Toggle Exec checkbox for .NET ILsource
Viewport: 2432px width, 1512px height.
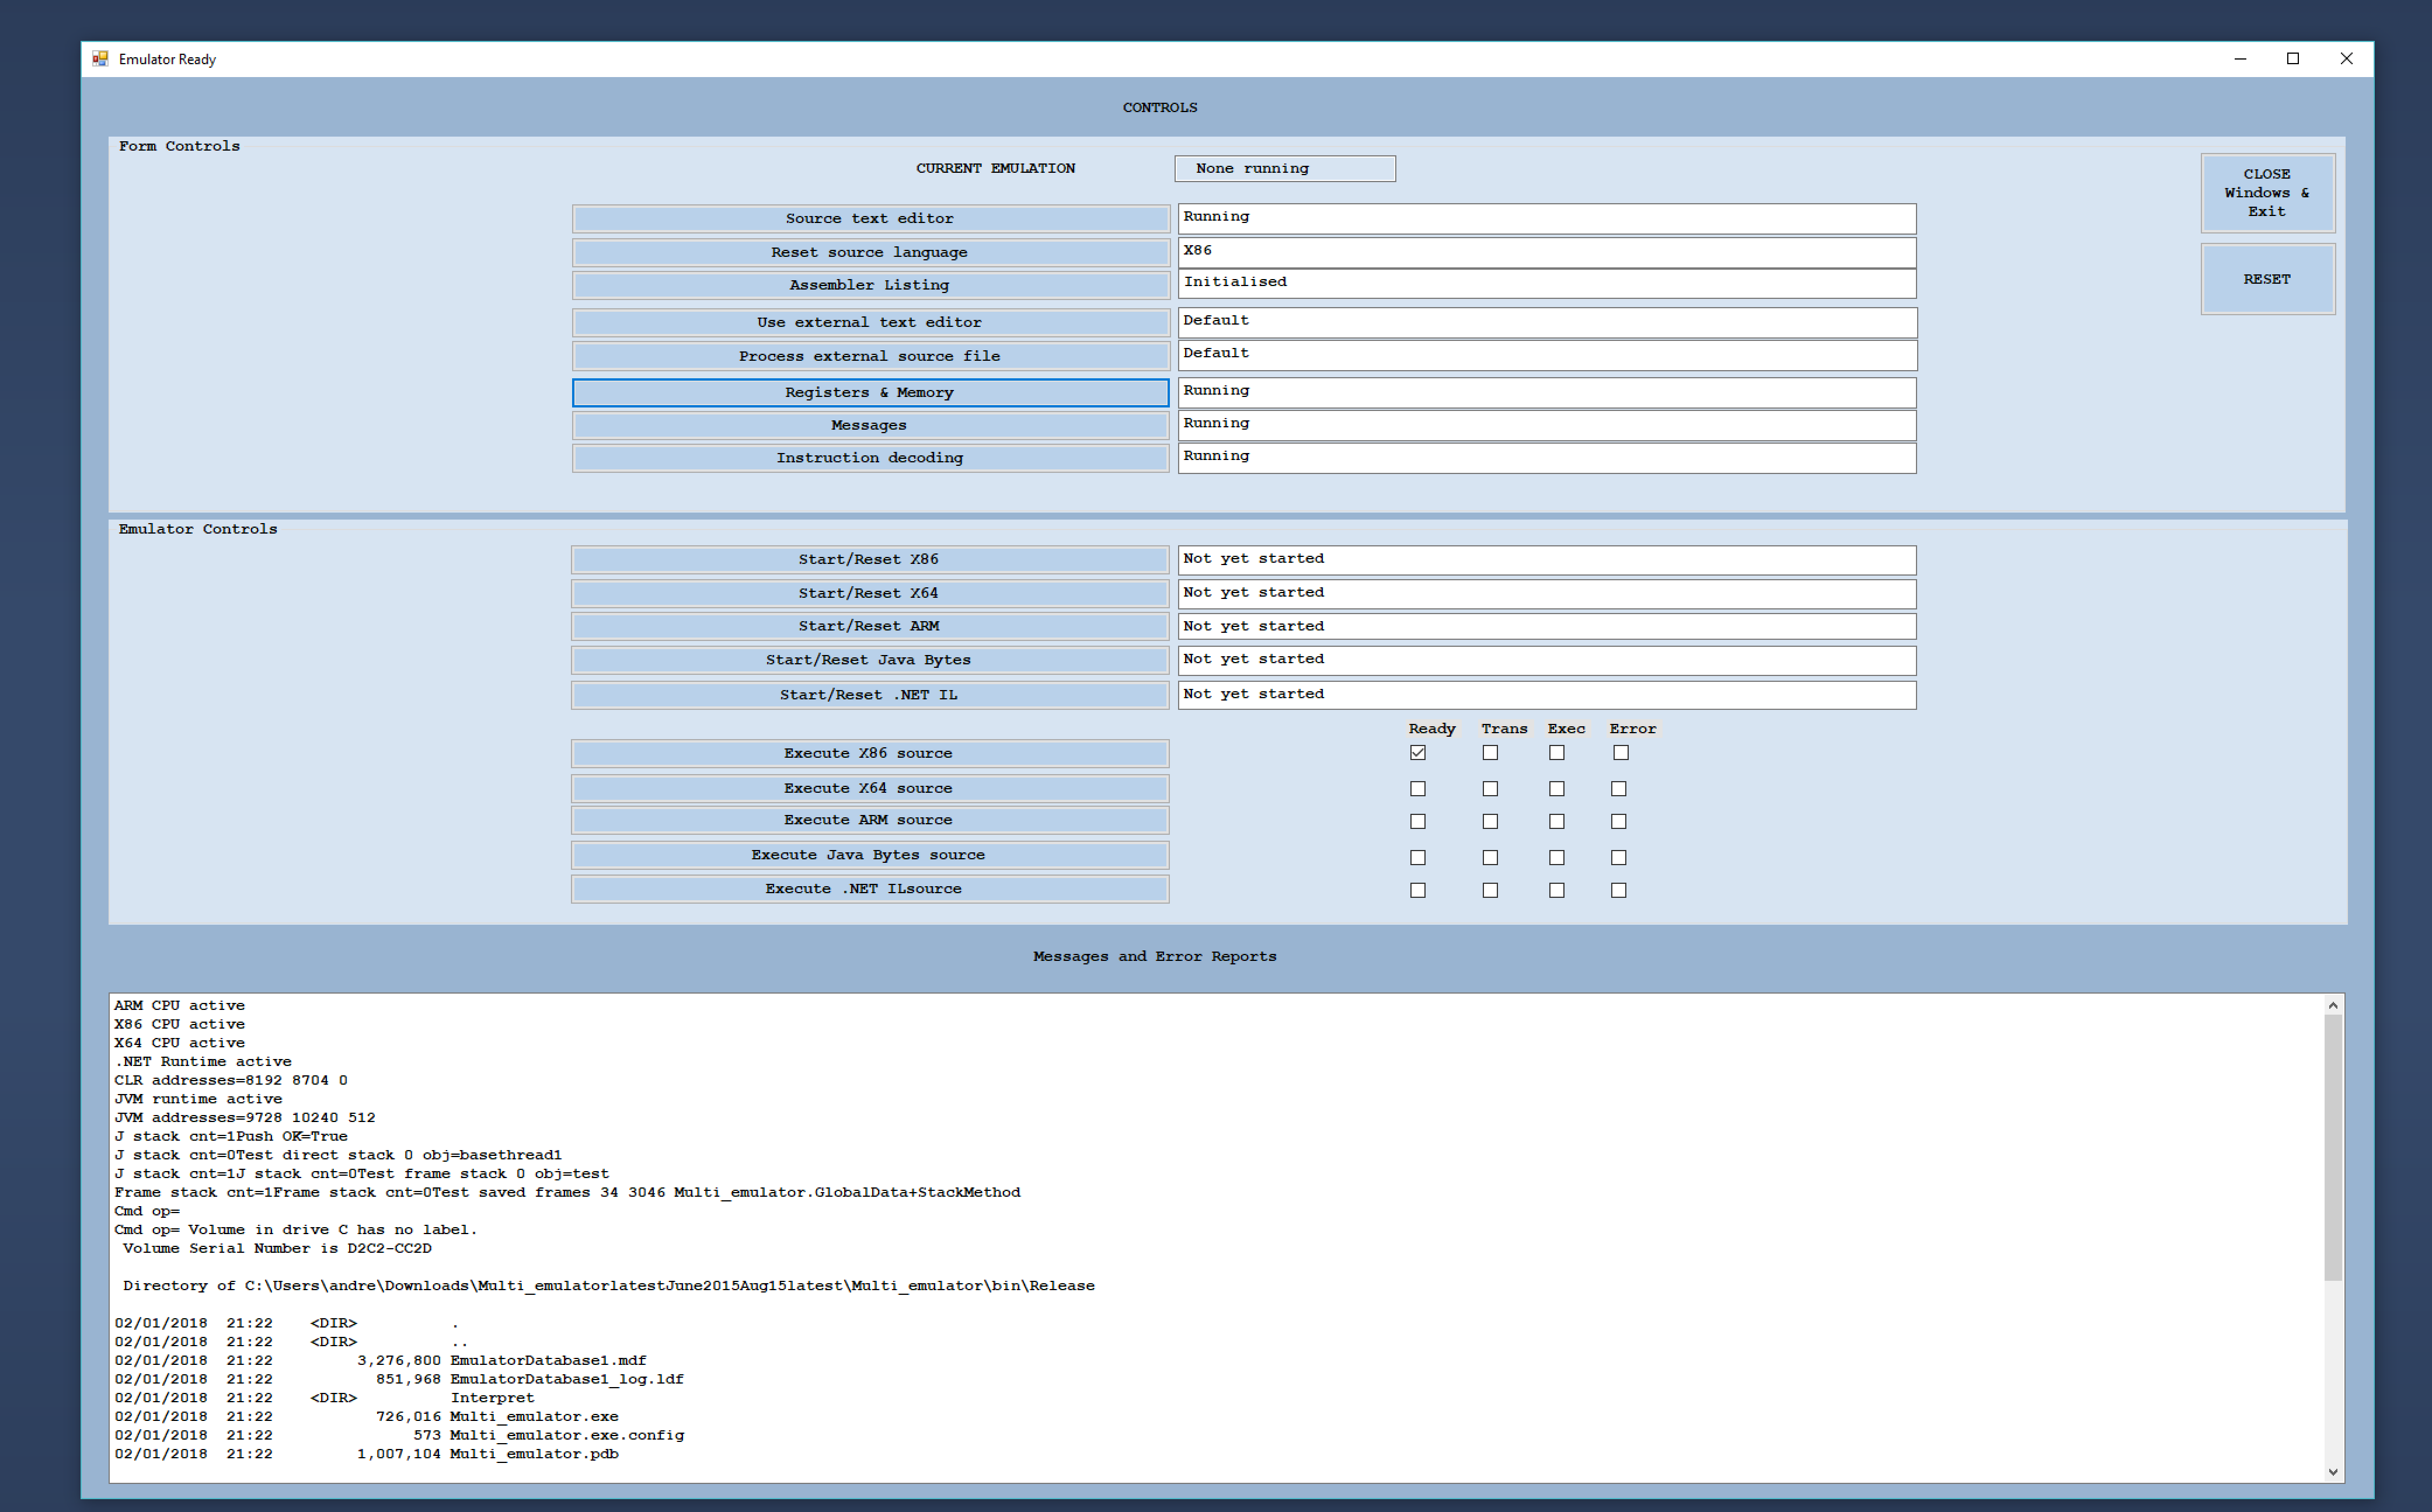point(1557,890)
